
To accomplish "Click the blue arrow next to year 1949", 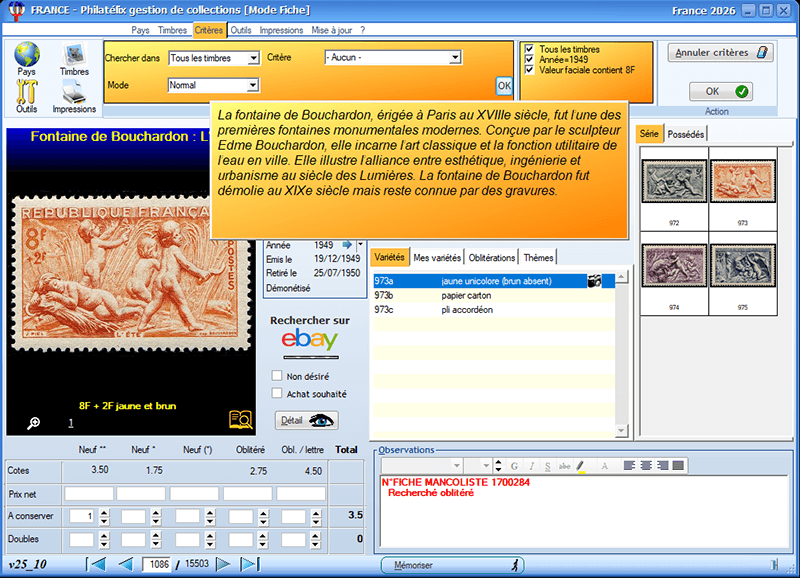I will [347, 245].
